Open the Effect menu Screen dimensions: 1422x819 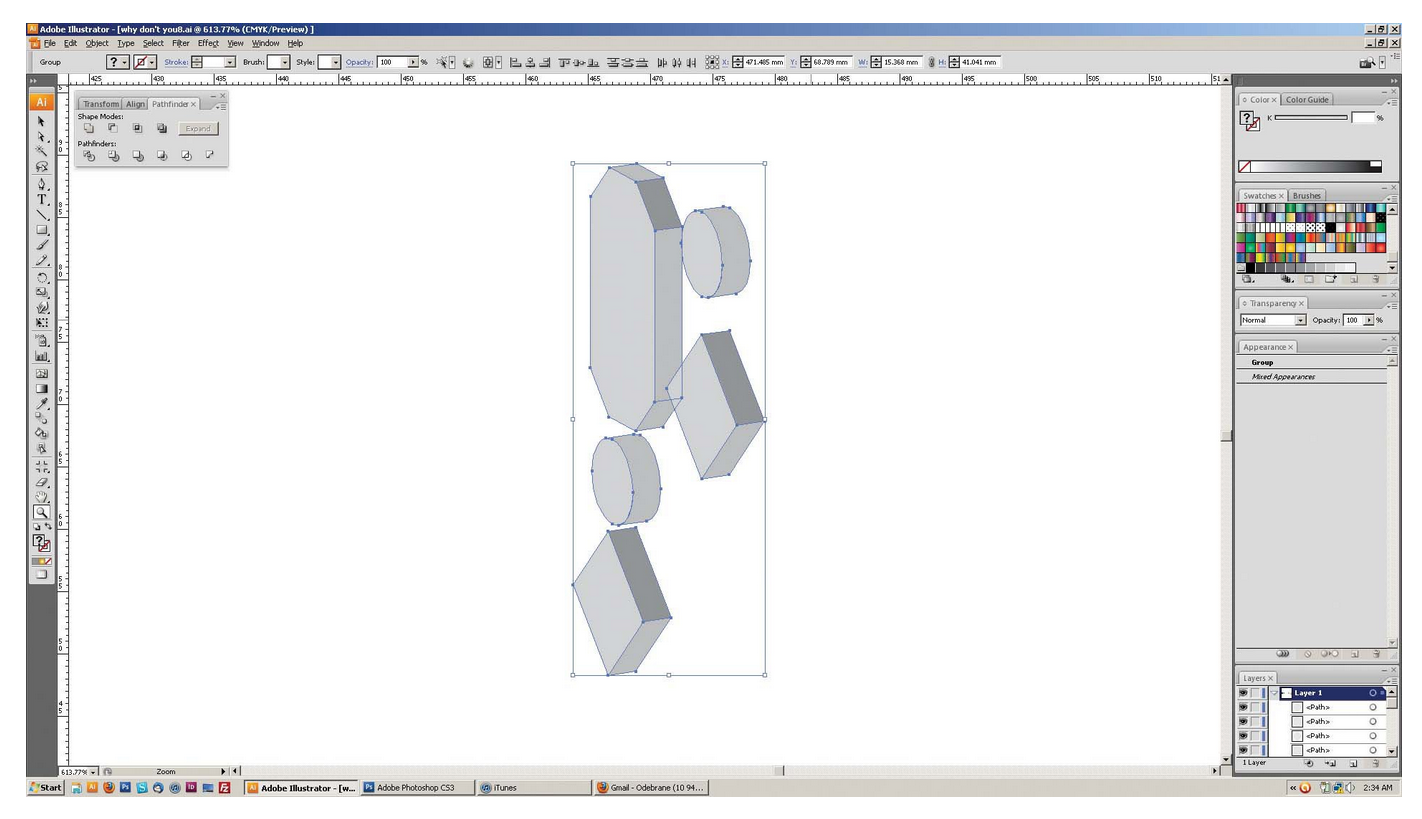point(208,43)
